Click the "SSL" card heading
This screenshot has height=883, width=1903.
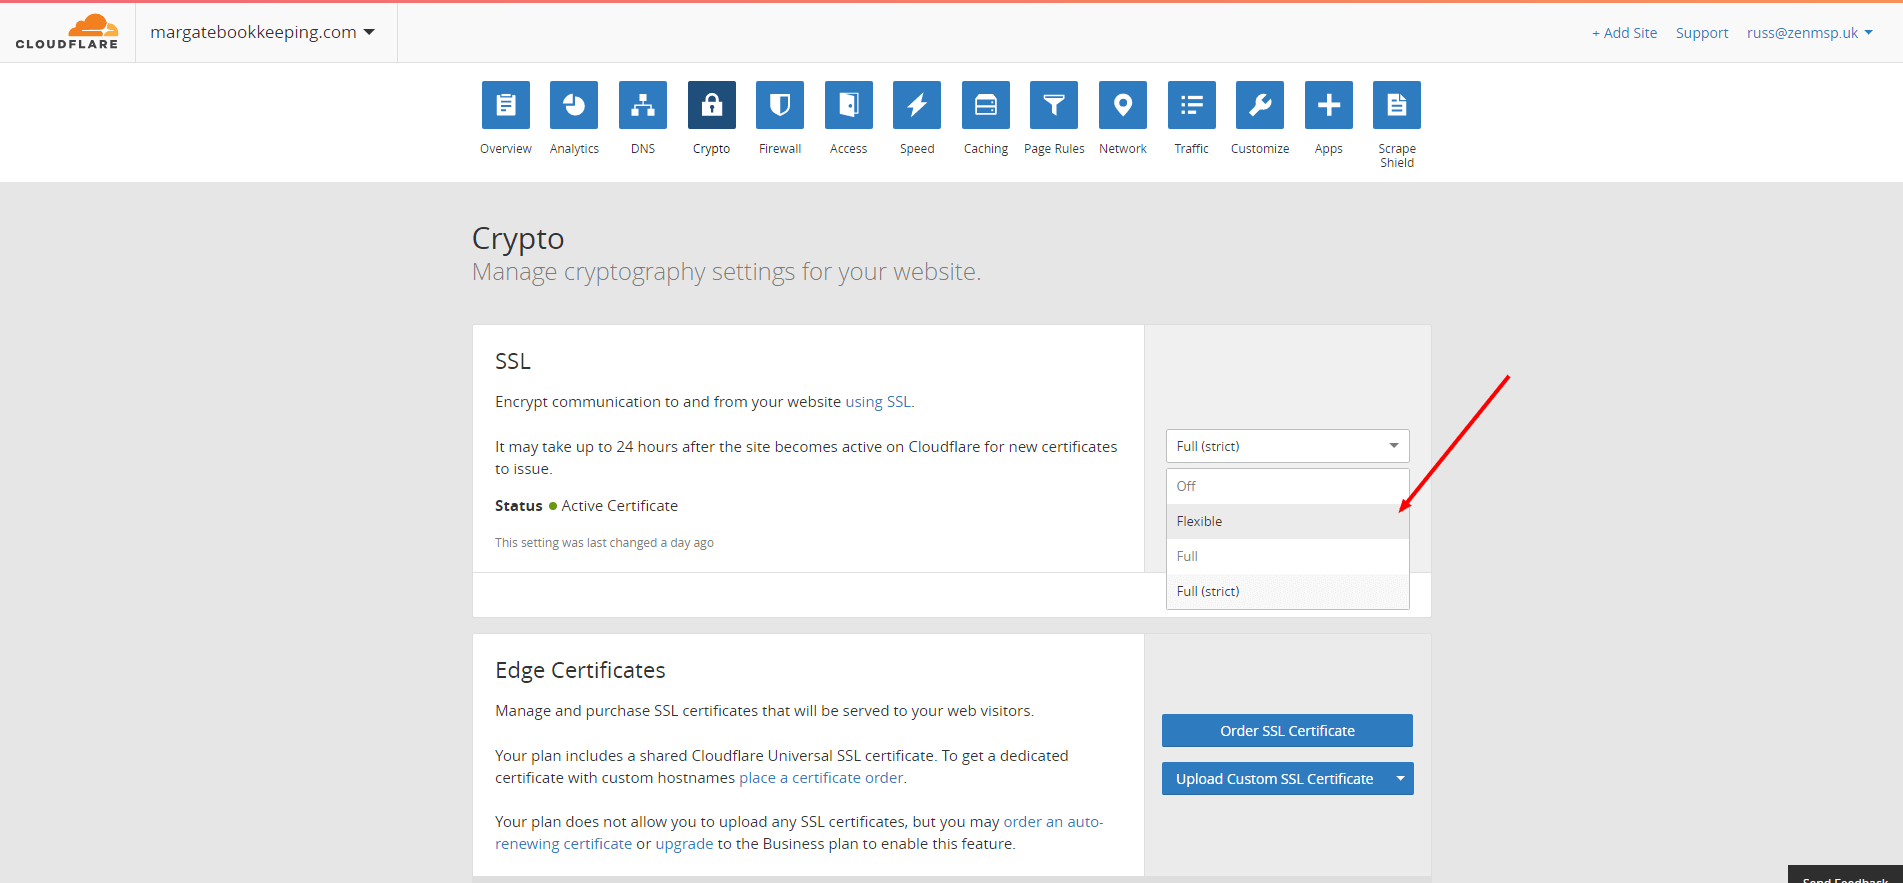pyautogui.click(x=513, y=361)
